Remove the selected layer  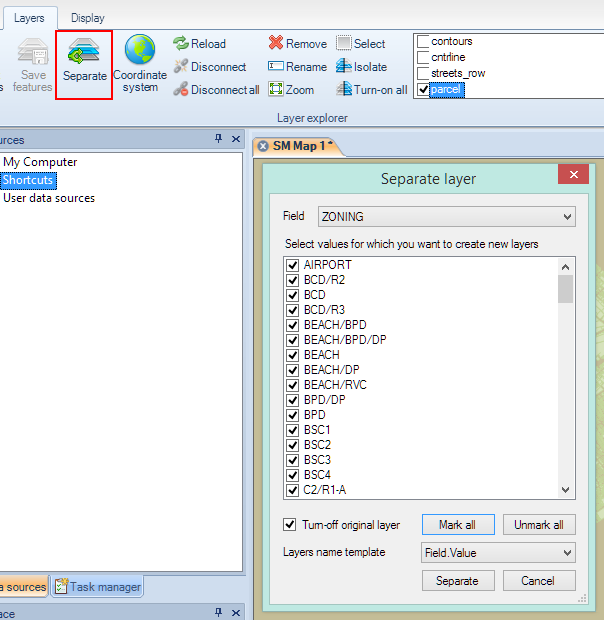276,44
